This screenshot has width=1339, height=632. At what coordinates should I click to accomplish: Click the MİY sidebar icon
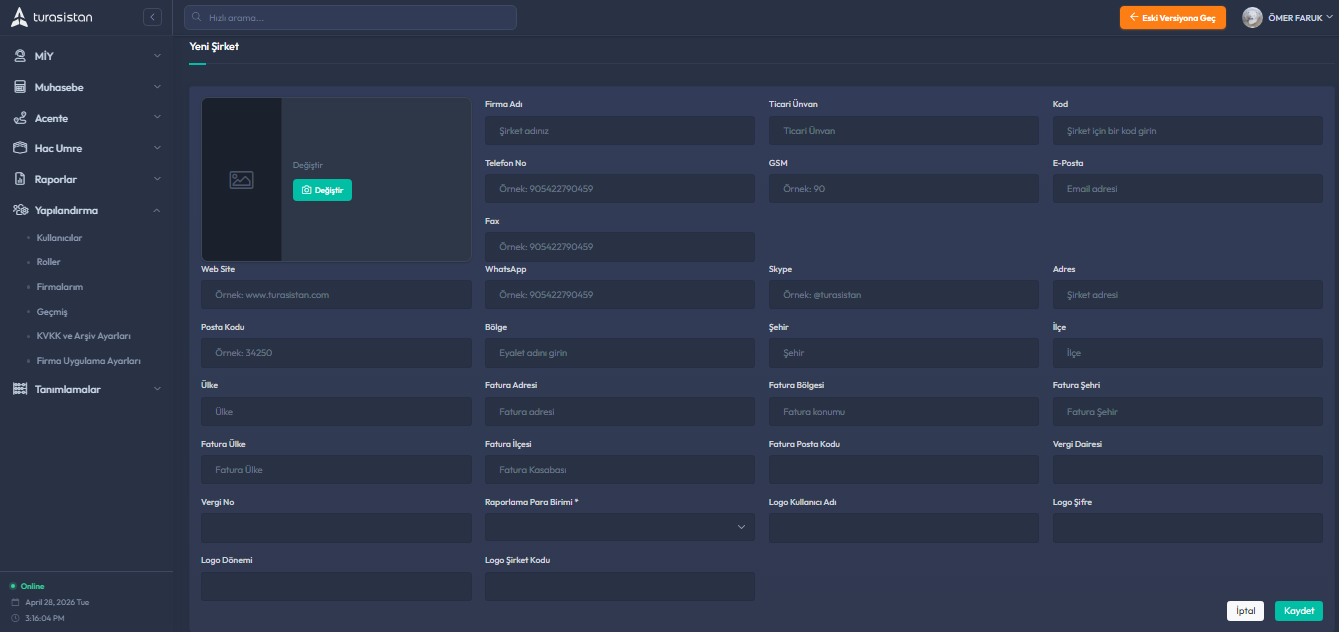tap(19, 56)
